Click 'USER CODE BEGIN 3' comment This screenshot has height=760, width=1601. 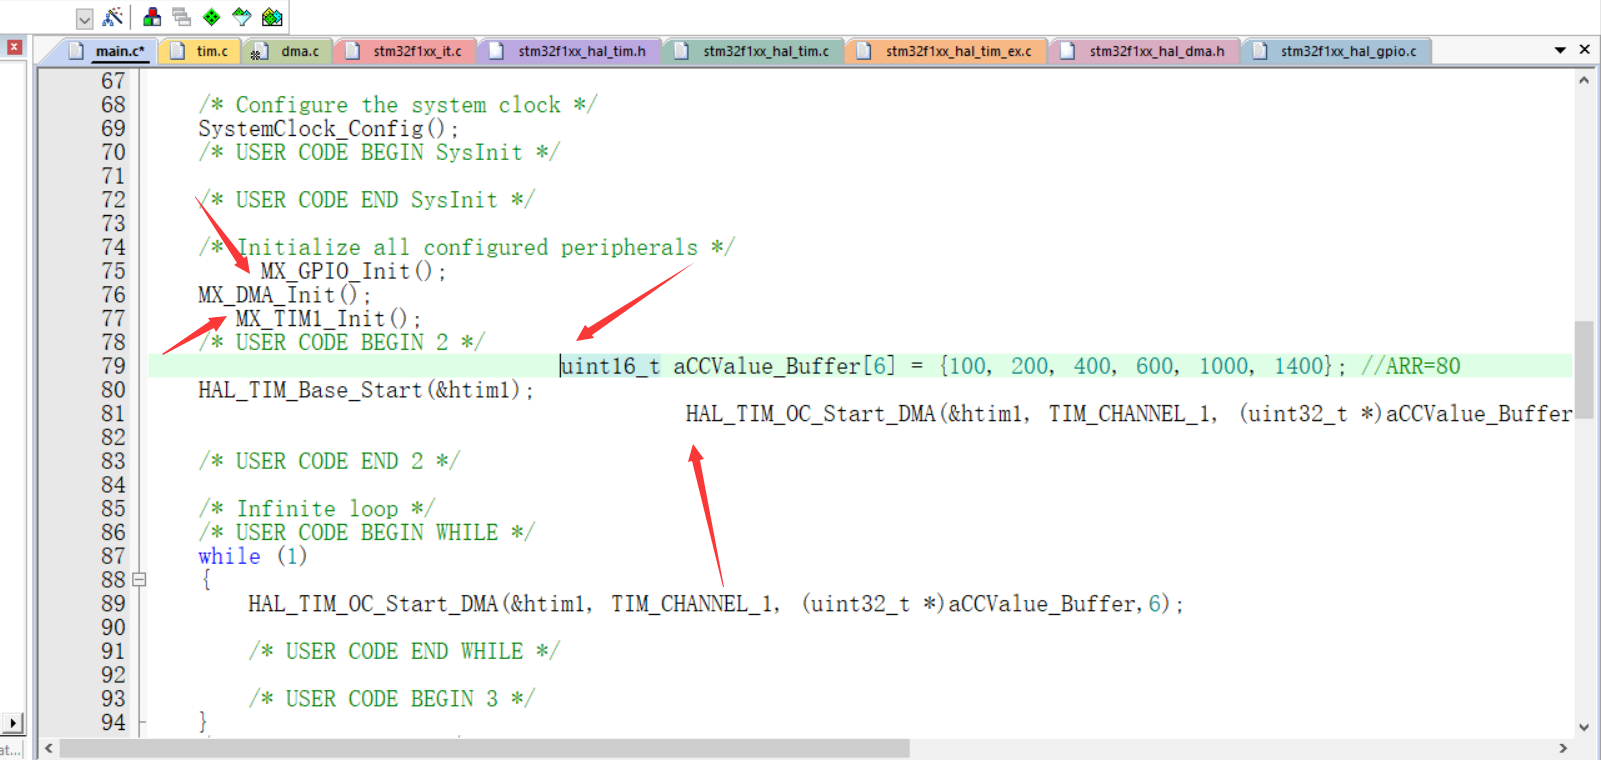coord(391,699)
